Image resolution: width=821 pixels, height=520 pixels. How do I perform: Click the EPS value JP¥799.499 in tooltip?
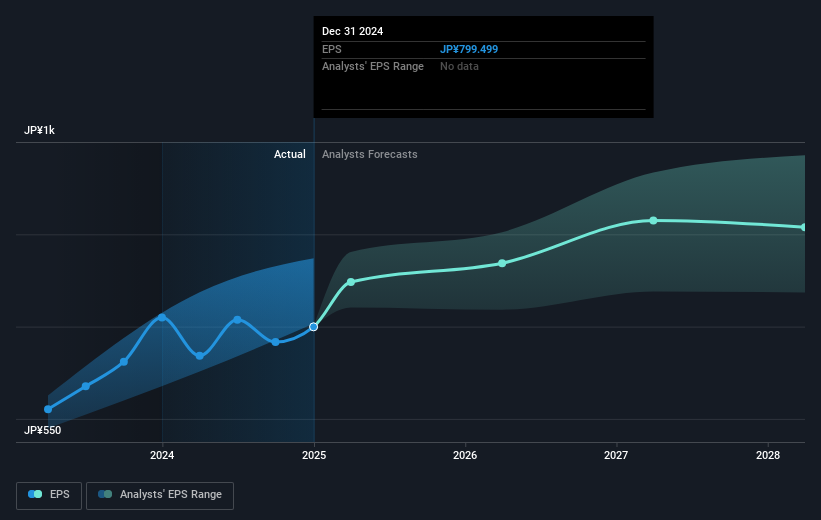pyautogui.click(x=469, y=49)
